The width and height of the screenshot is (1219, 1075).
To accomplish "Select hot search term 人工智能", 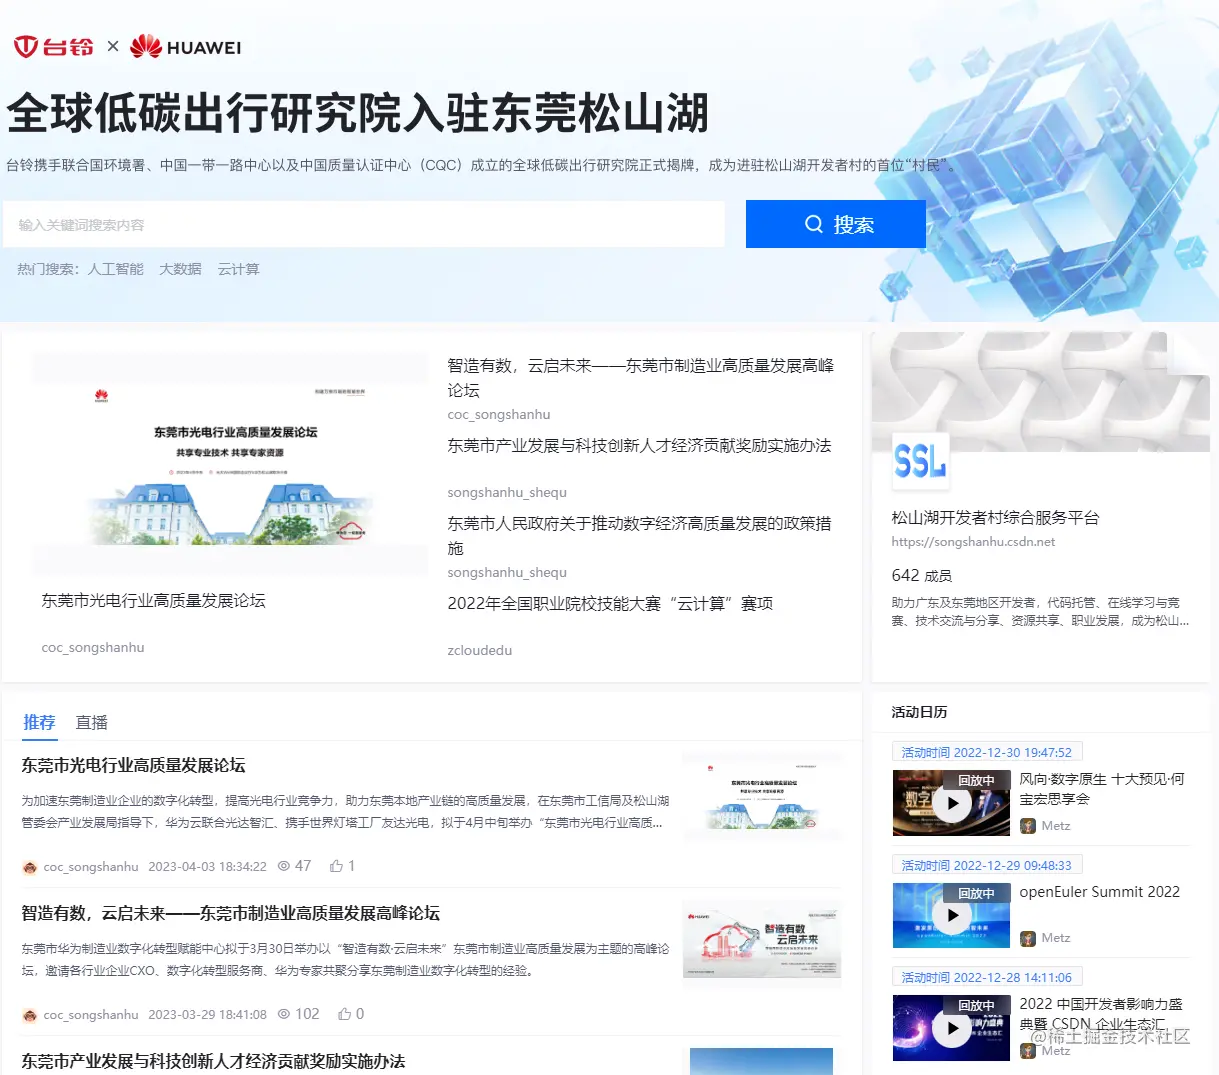I will tap(116, 269).
